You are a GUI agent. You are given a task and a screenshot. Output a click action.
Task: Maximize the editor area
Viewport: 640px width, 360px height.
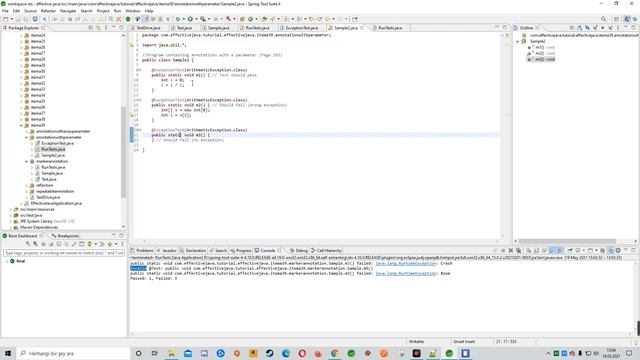click(x=505, y=28)
